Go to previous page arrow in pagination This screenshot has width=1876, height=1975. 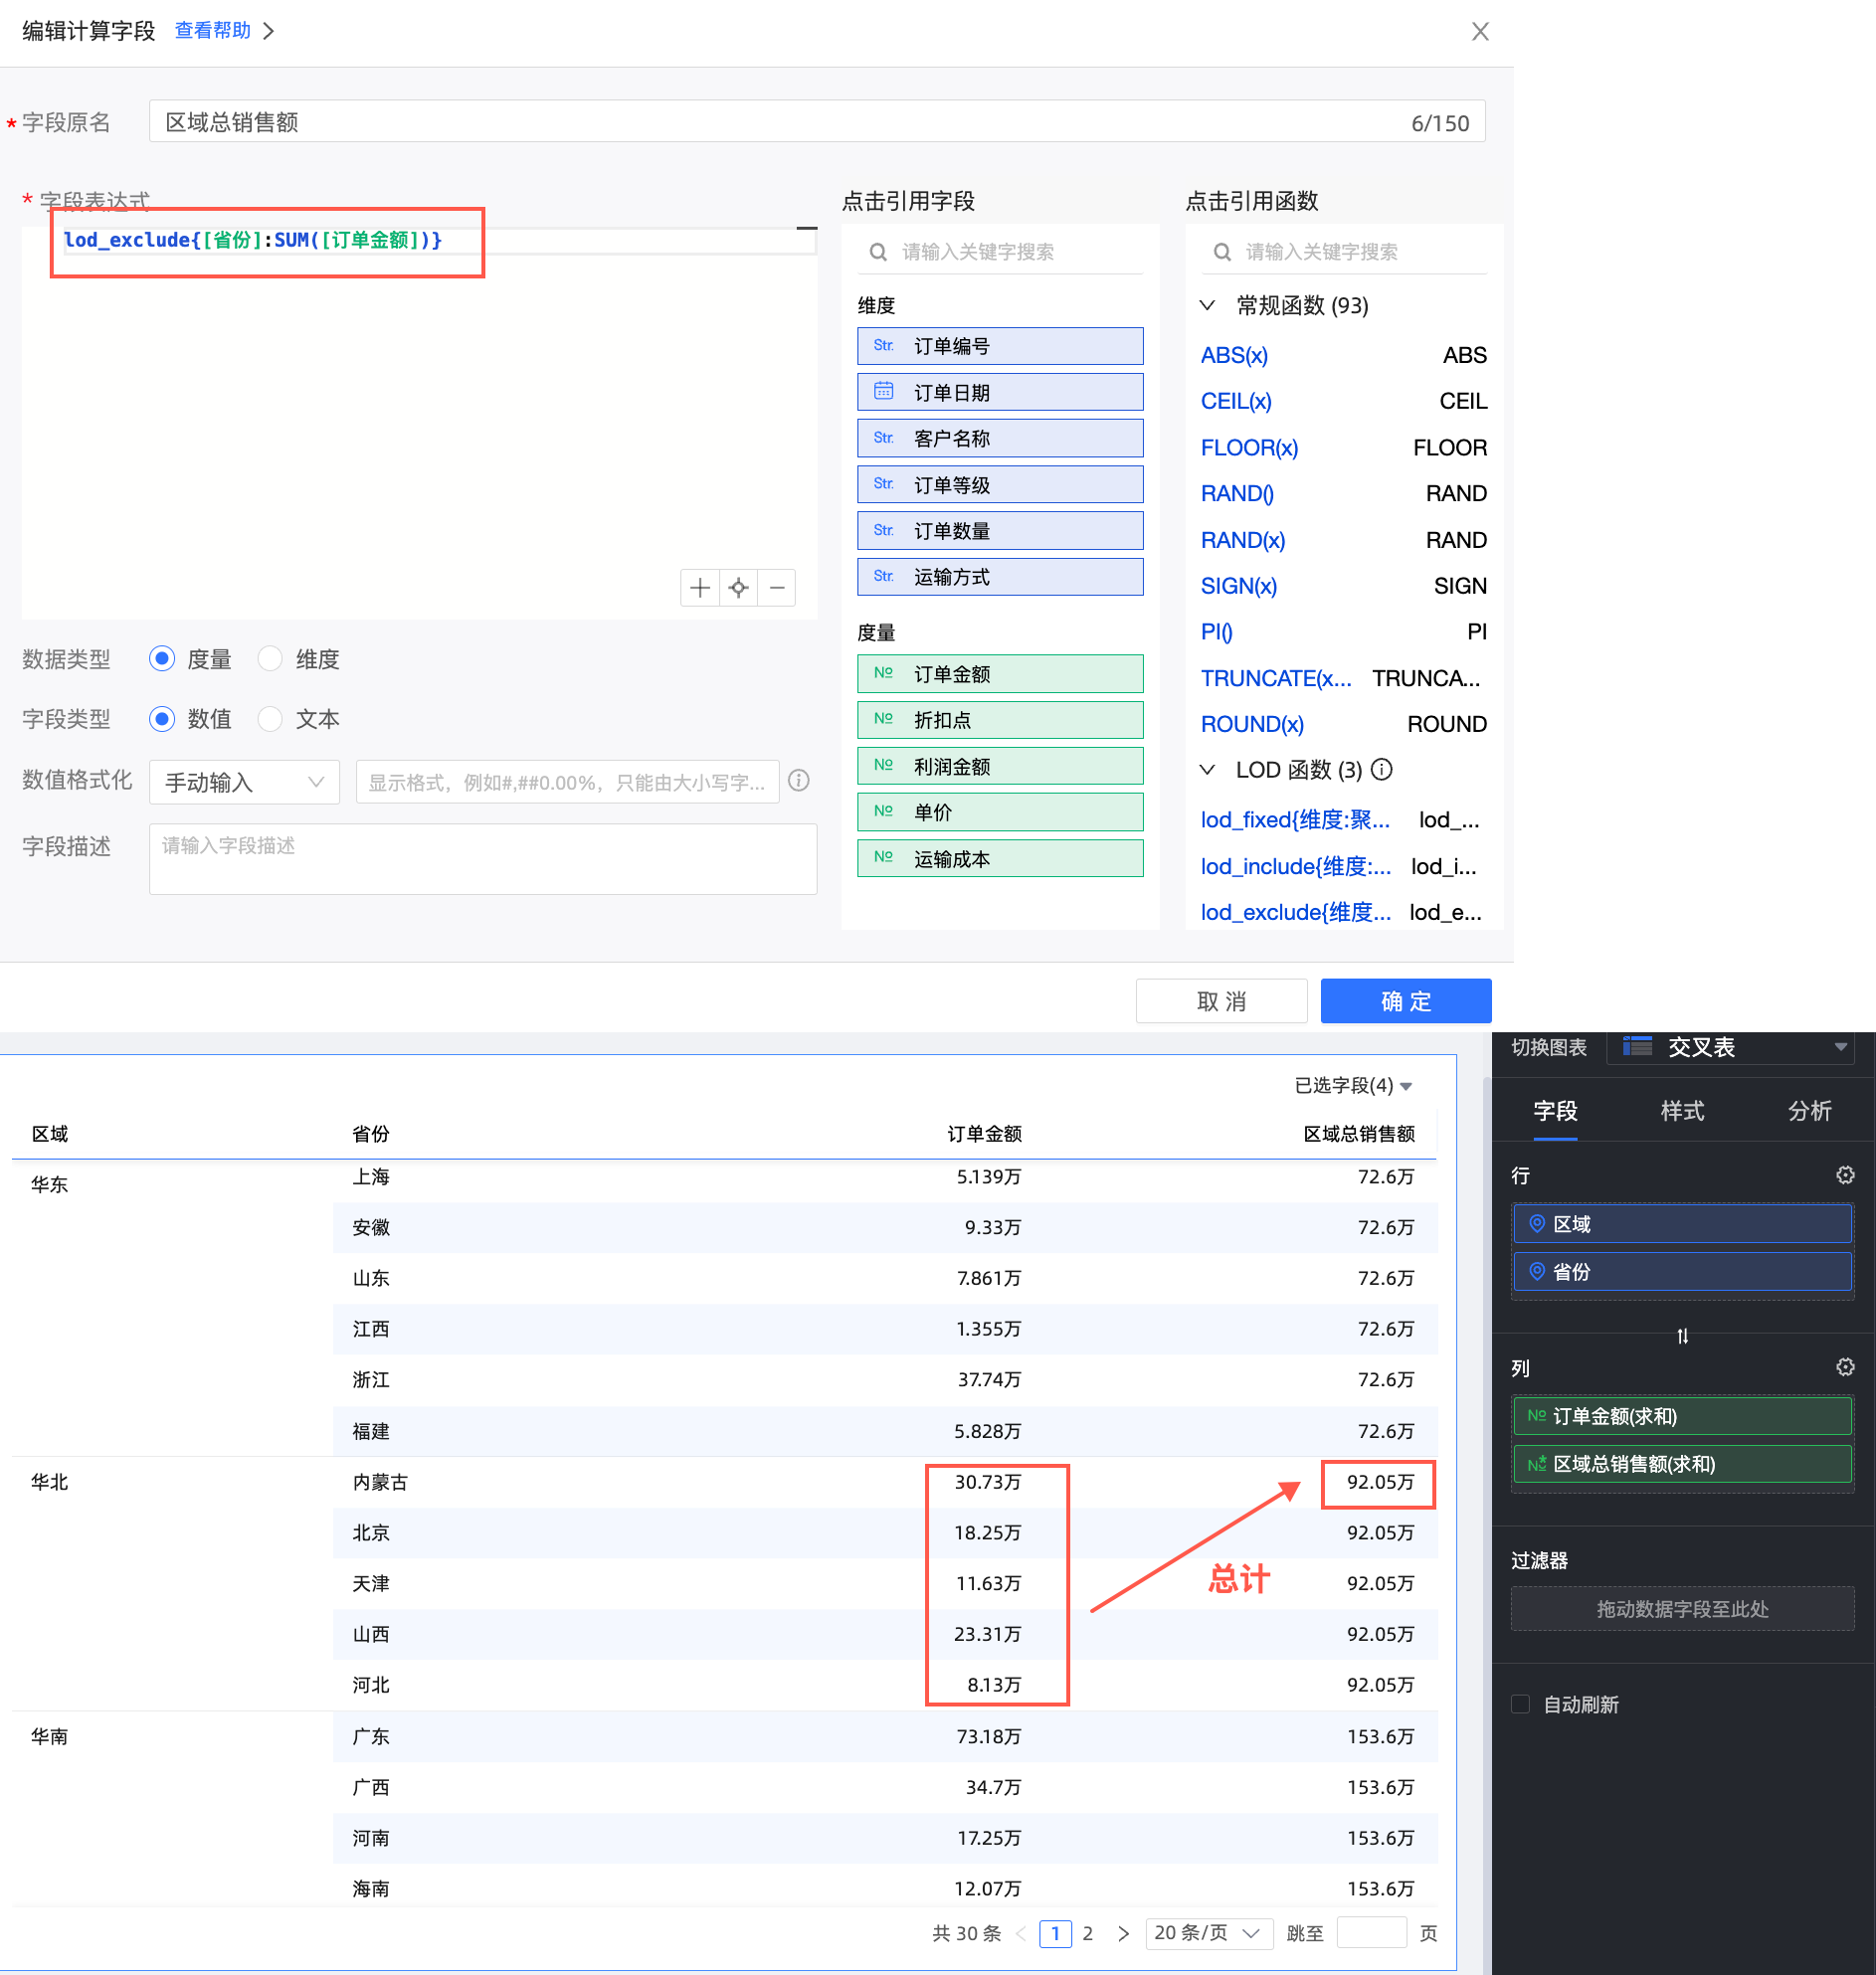pos(1020,1934)
